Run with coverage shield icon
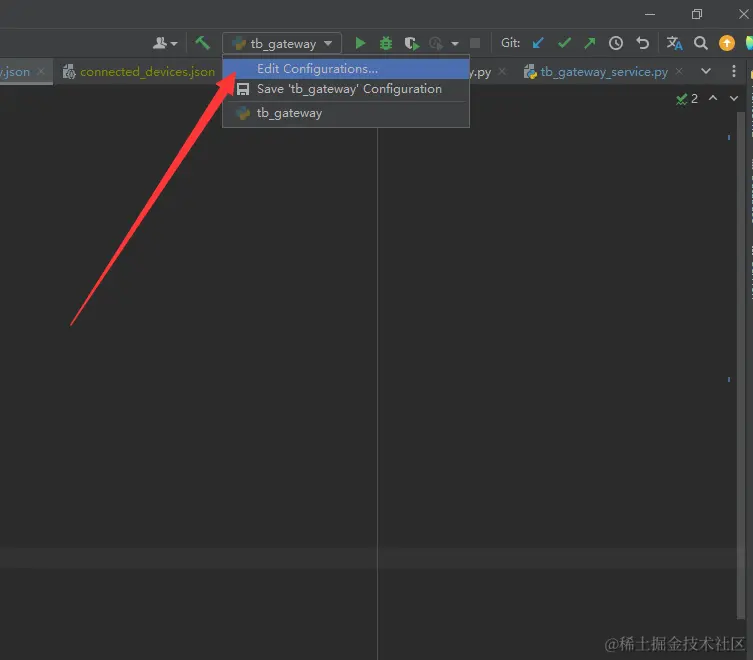 (411, 43)
